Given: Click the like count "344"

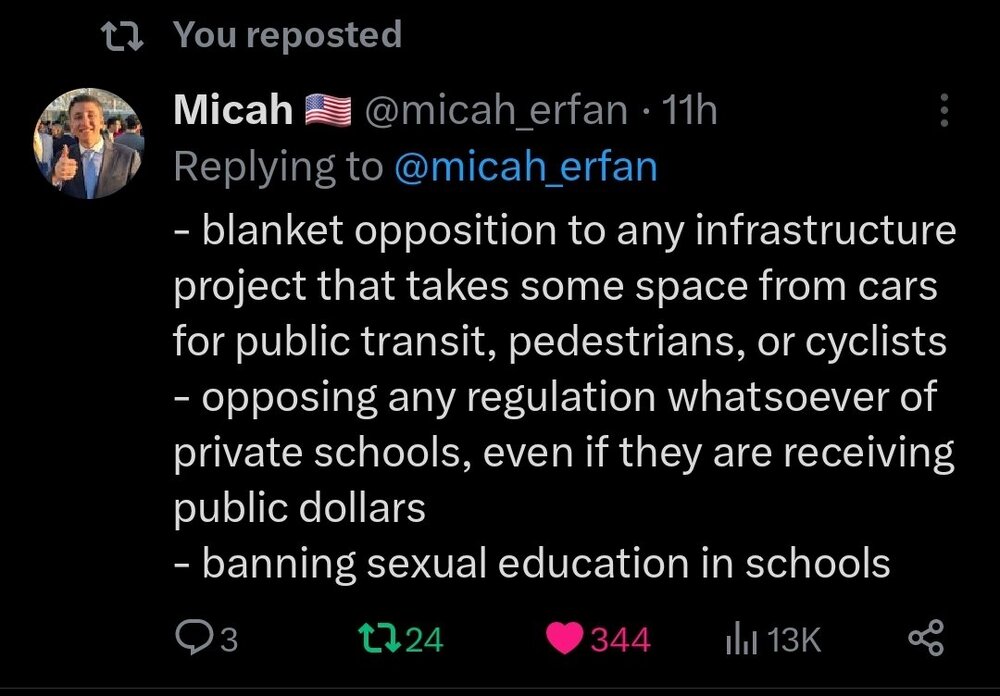Looking at the screenshot, I should (x=621, y=639).
